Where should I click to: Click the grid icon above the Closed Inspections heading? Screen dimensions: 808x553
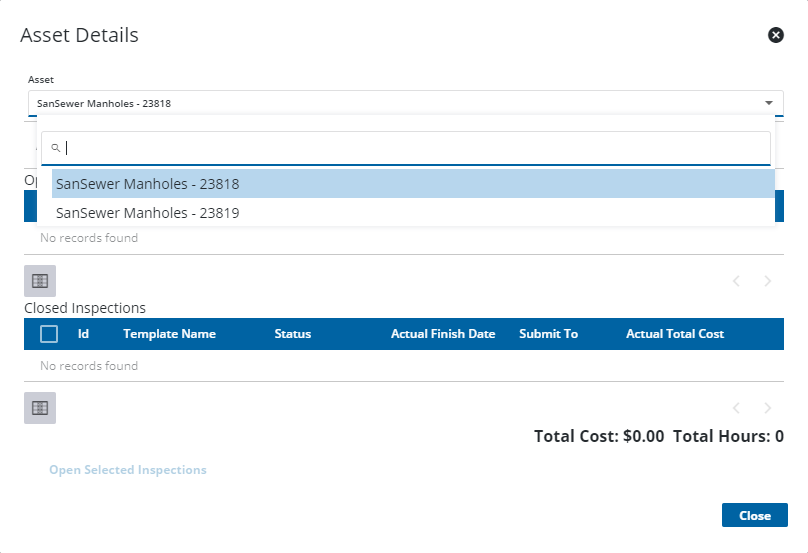click(40, 281)
